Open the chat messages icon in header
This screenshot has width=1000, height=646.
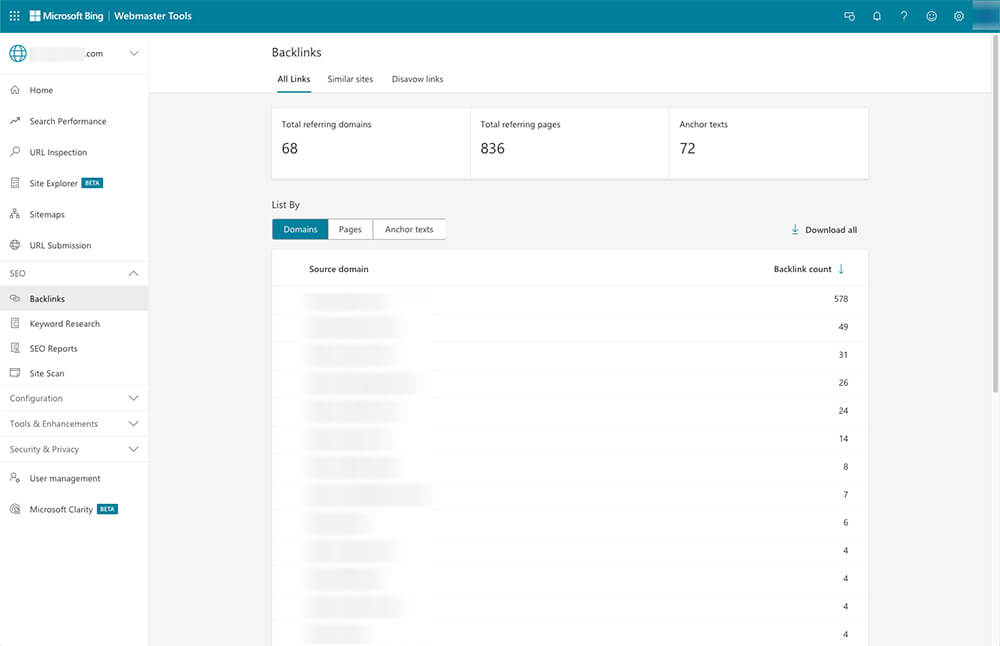pyautogui.click(x=849, y=16)
